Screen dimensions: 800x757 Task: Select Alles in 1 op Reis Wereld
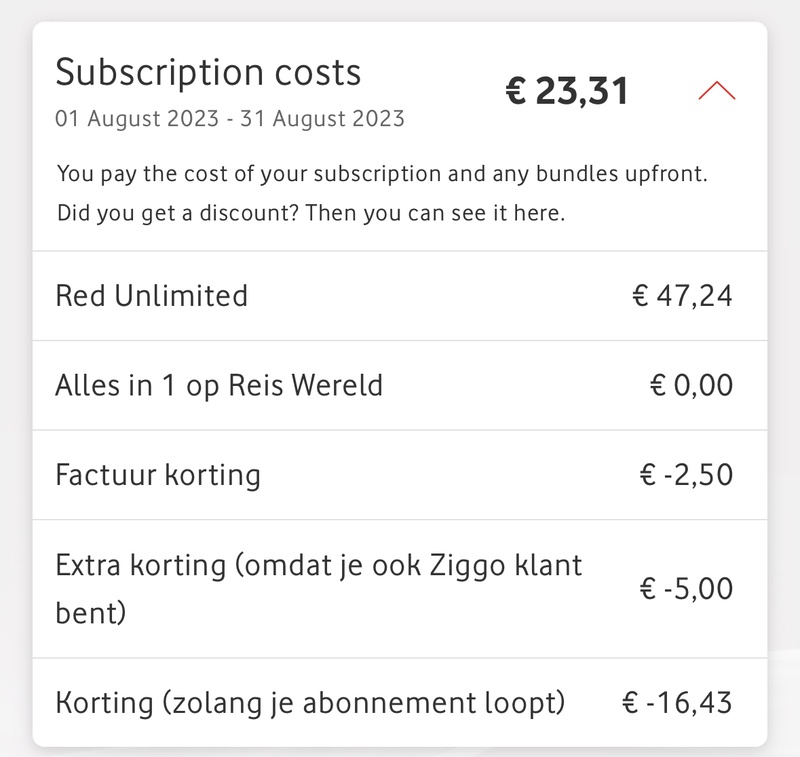click(219, 385)
